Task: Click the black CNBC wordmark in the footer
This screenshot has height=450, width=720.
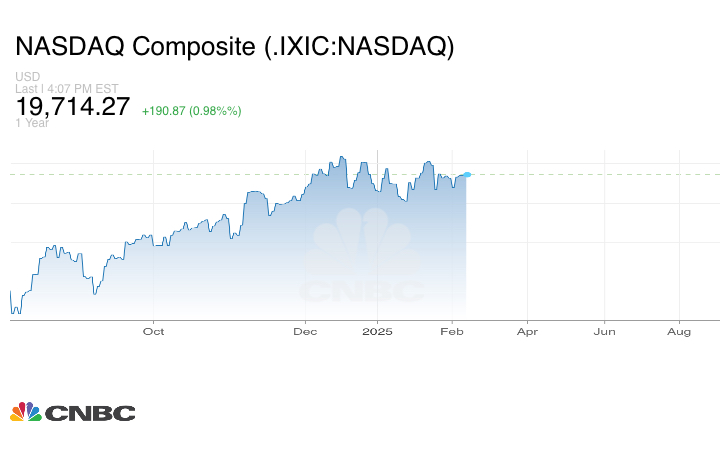Action: pos(90,413)
